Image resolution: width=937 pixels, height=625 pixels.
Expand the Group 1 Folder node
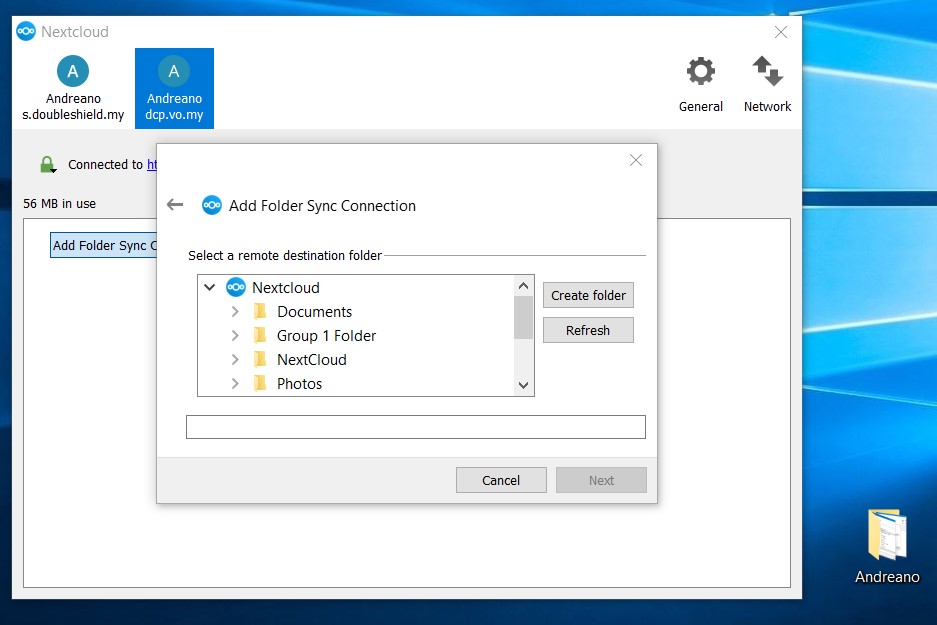point(235,336)
